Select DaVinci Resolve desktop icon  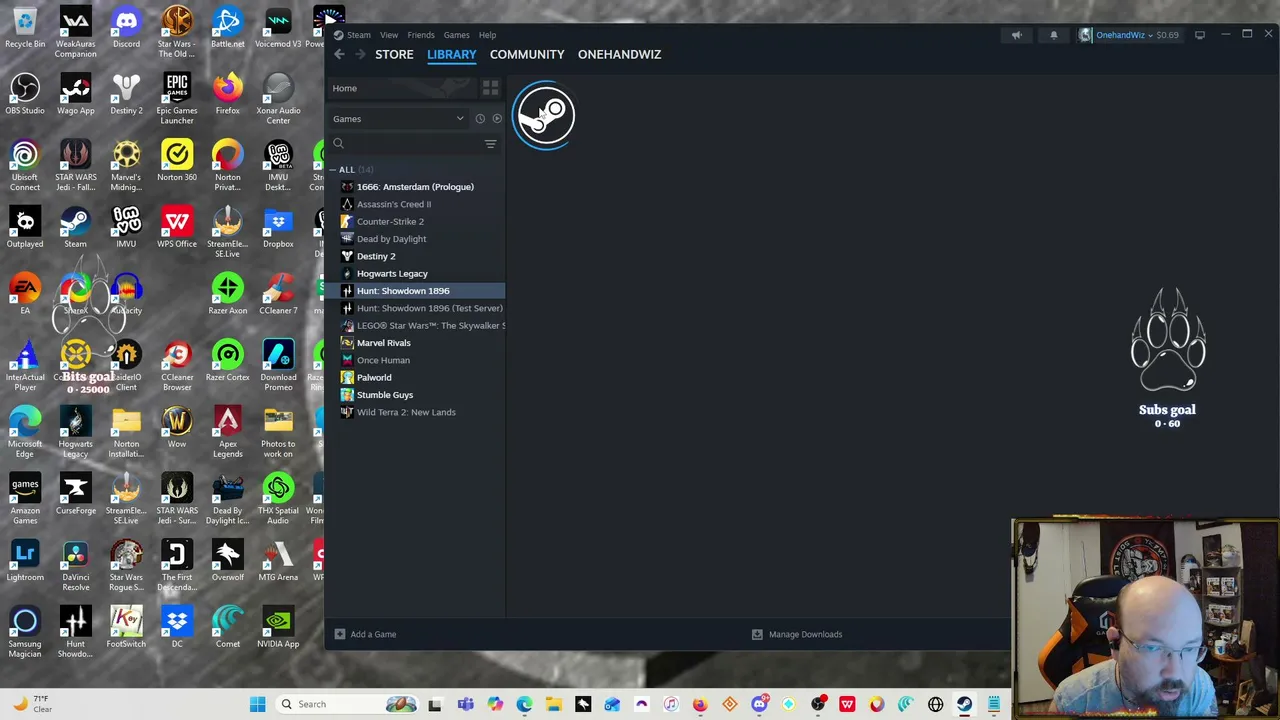click(75, 565)
